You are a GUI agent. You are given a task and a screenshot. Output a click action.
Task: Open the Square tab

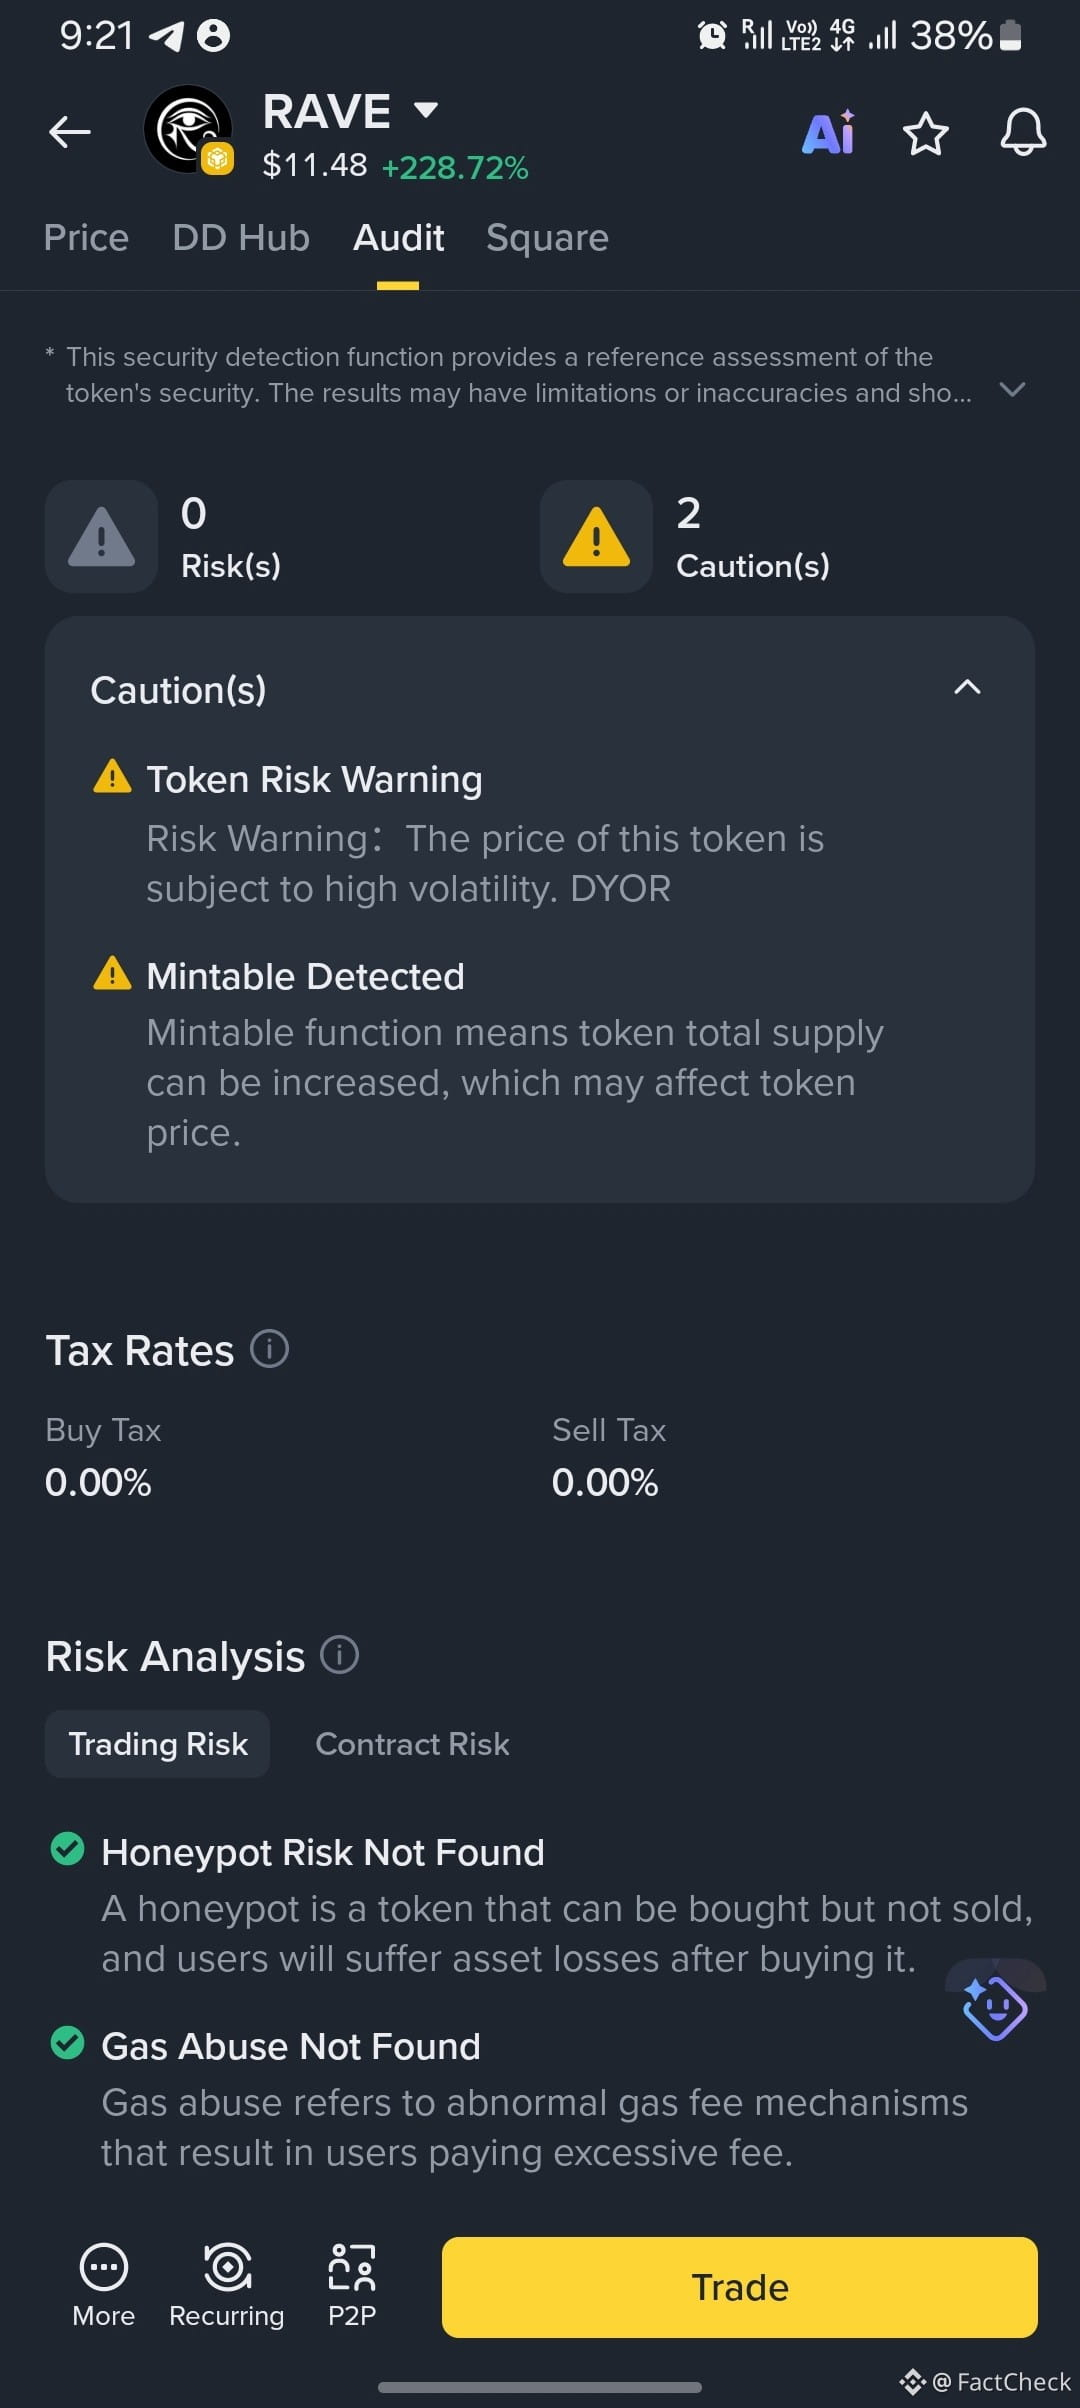coord(547,238)
